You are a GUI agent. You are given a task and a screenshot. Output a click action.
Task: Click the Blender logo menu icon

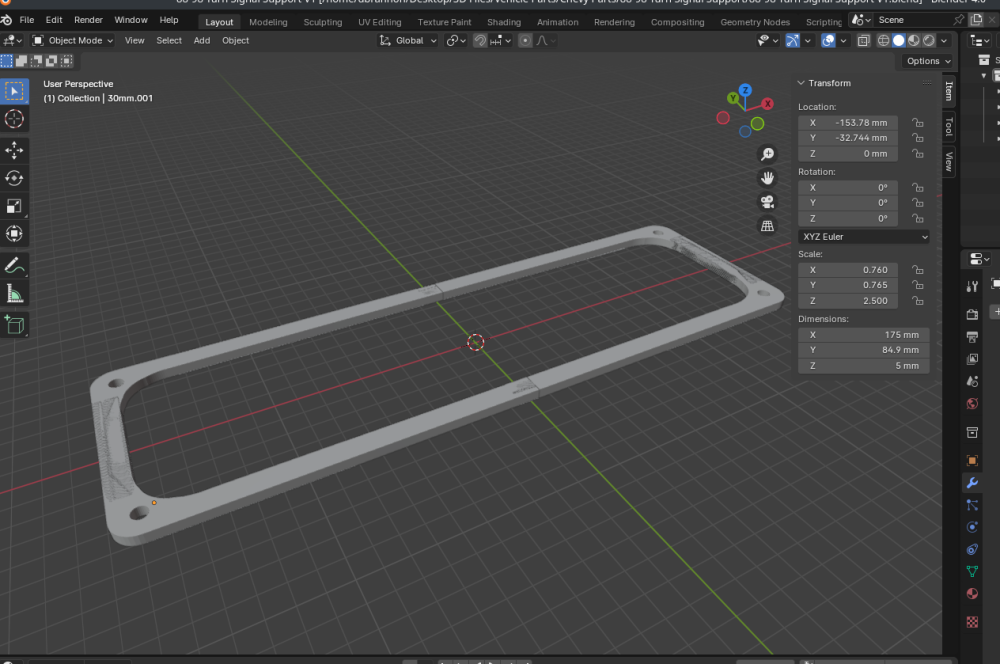point(6,20)
